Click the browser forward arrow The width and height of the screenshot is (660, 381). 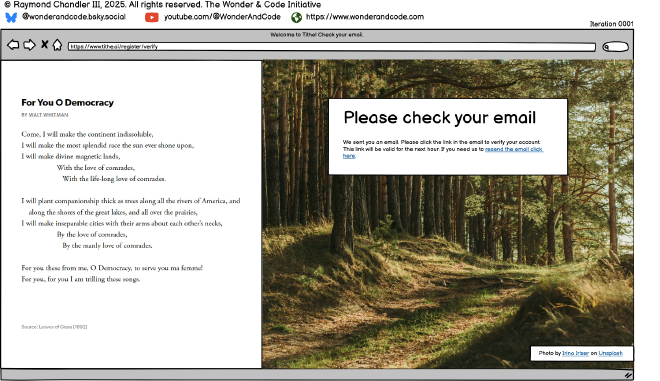point(29,45)
